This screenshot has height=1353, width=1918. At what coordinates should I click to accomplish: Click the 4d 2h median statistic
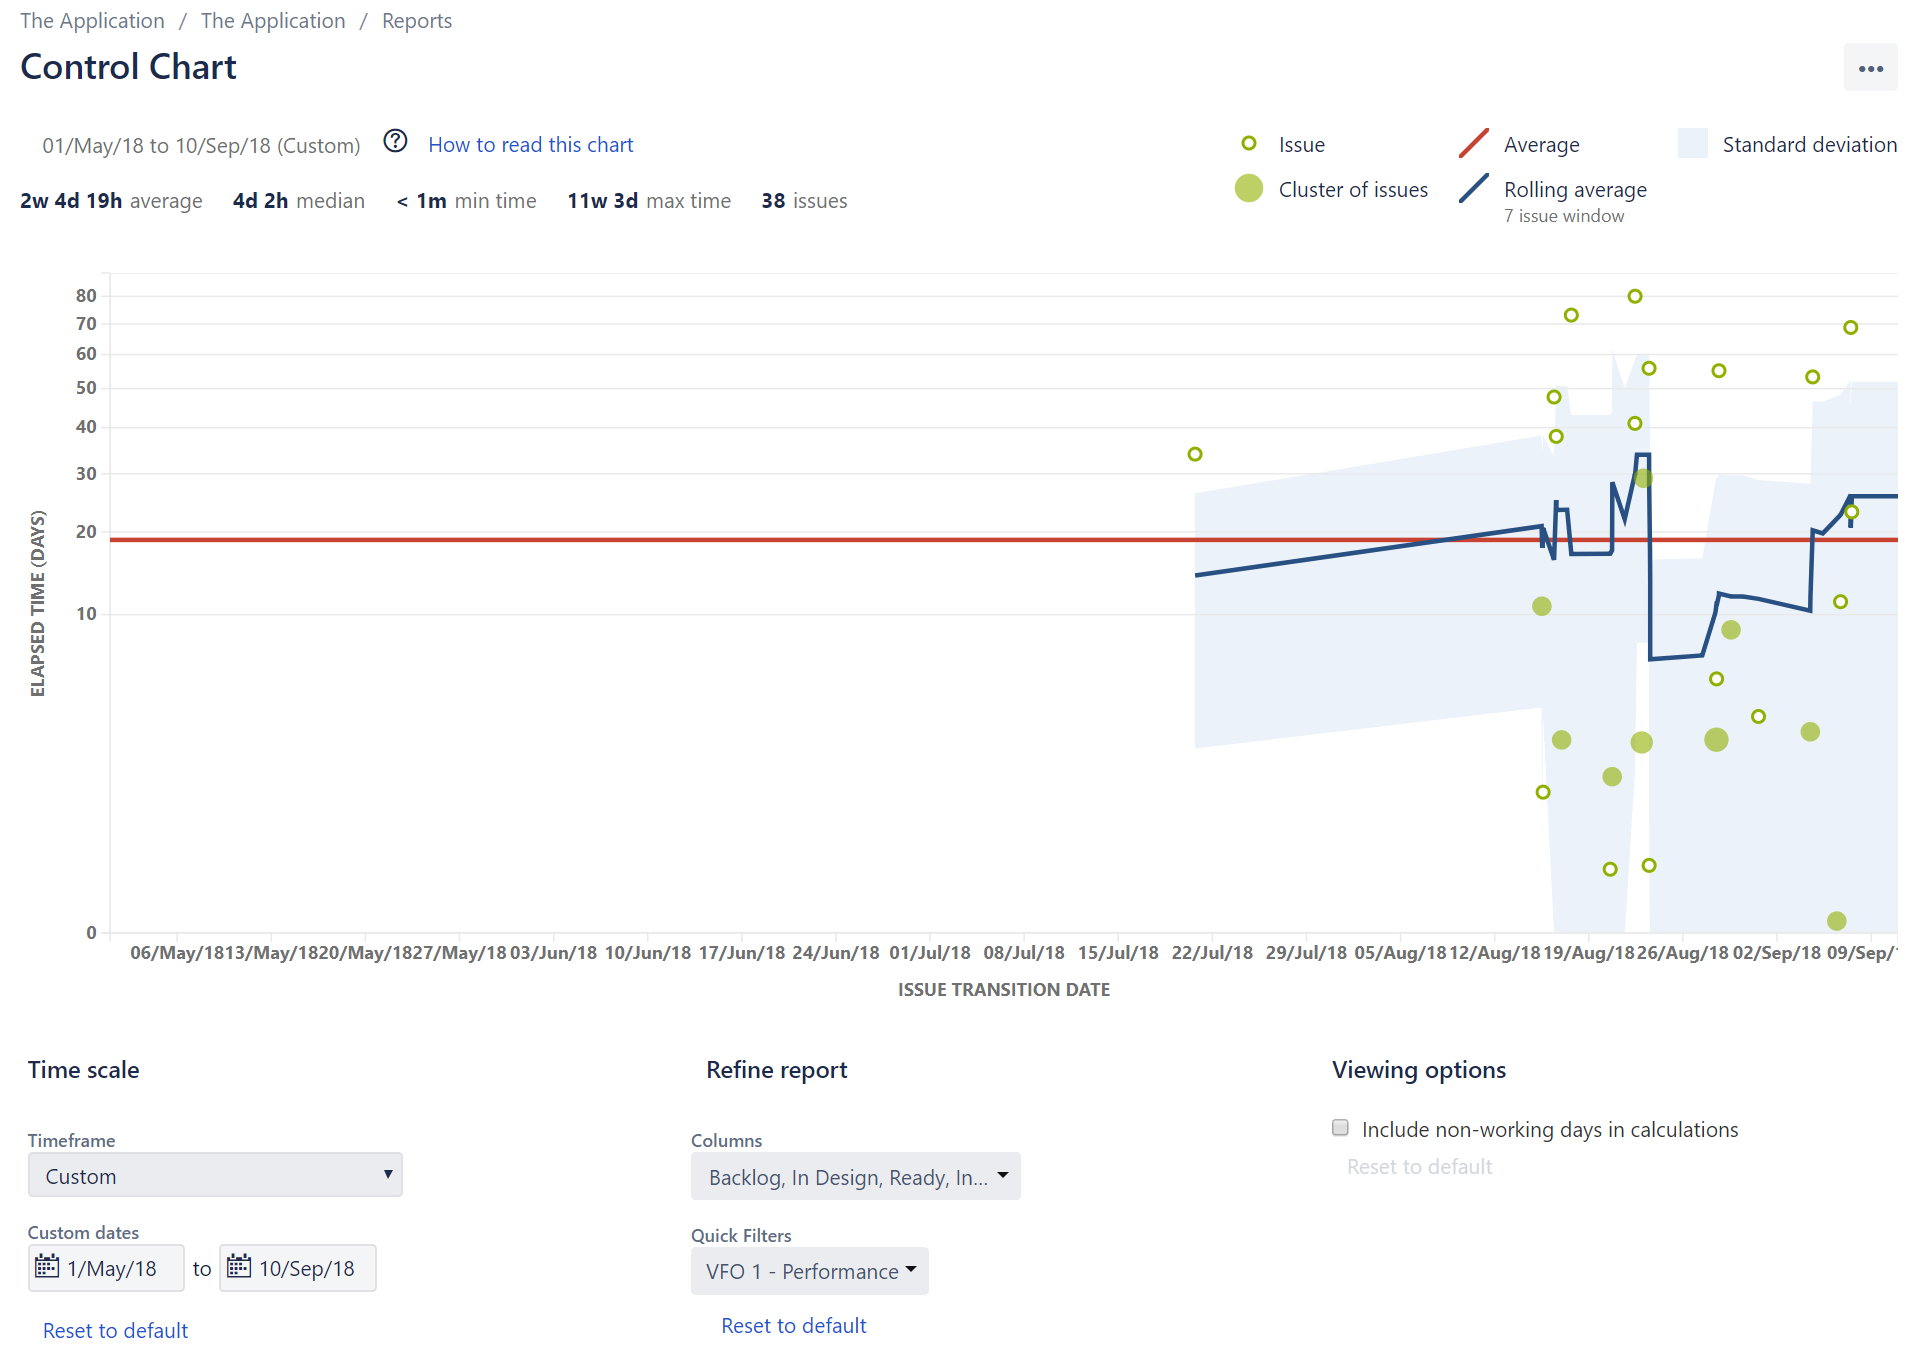coord(299,200)
